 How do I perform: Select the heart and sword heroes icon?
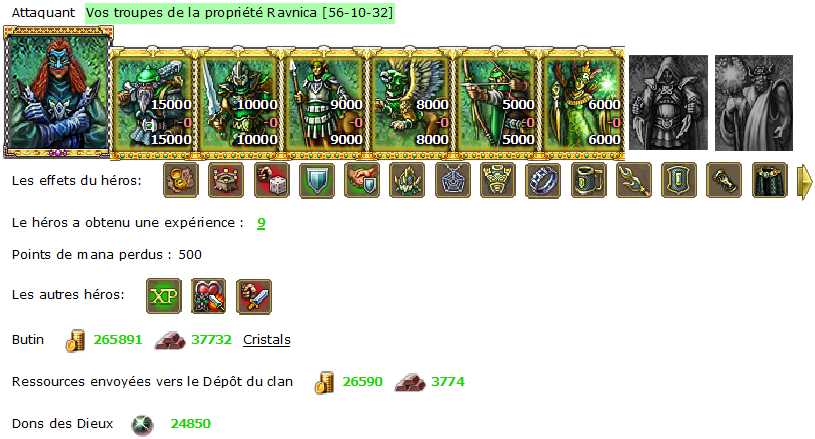[x=208, y=296]
